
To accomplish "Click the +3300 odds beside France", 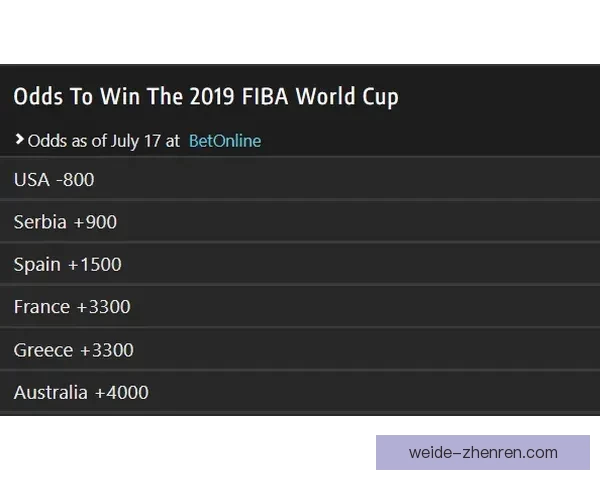I will click(104, 307).
